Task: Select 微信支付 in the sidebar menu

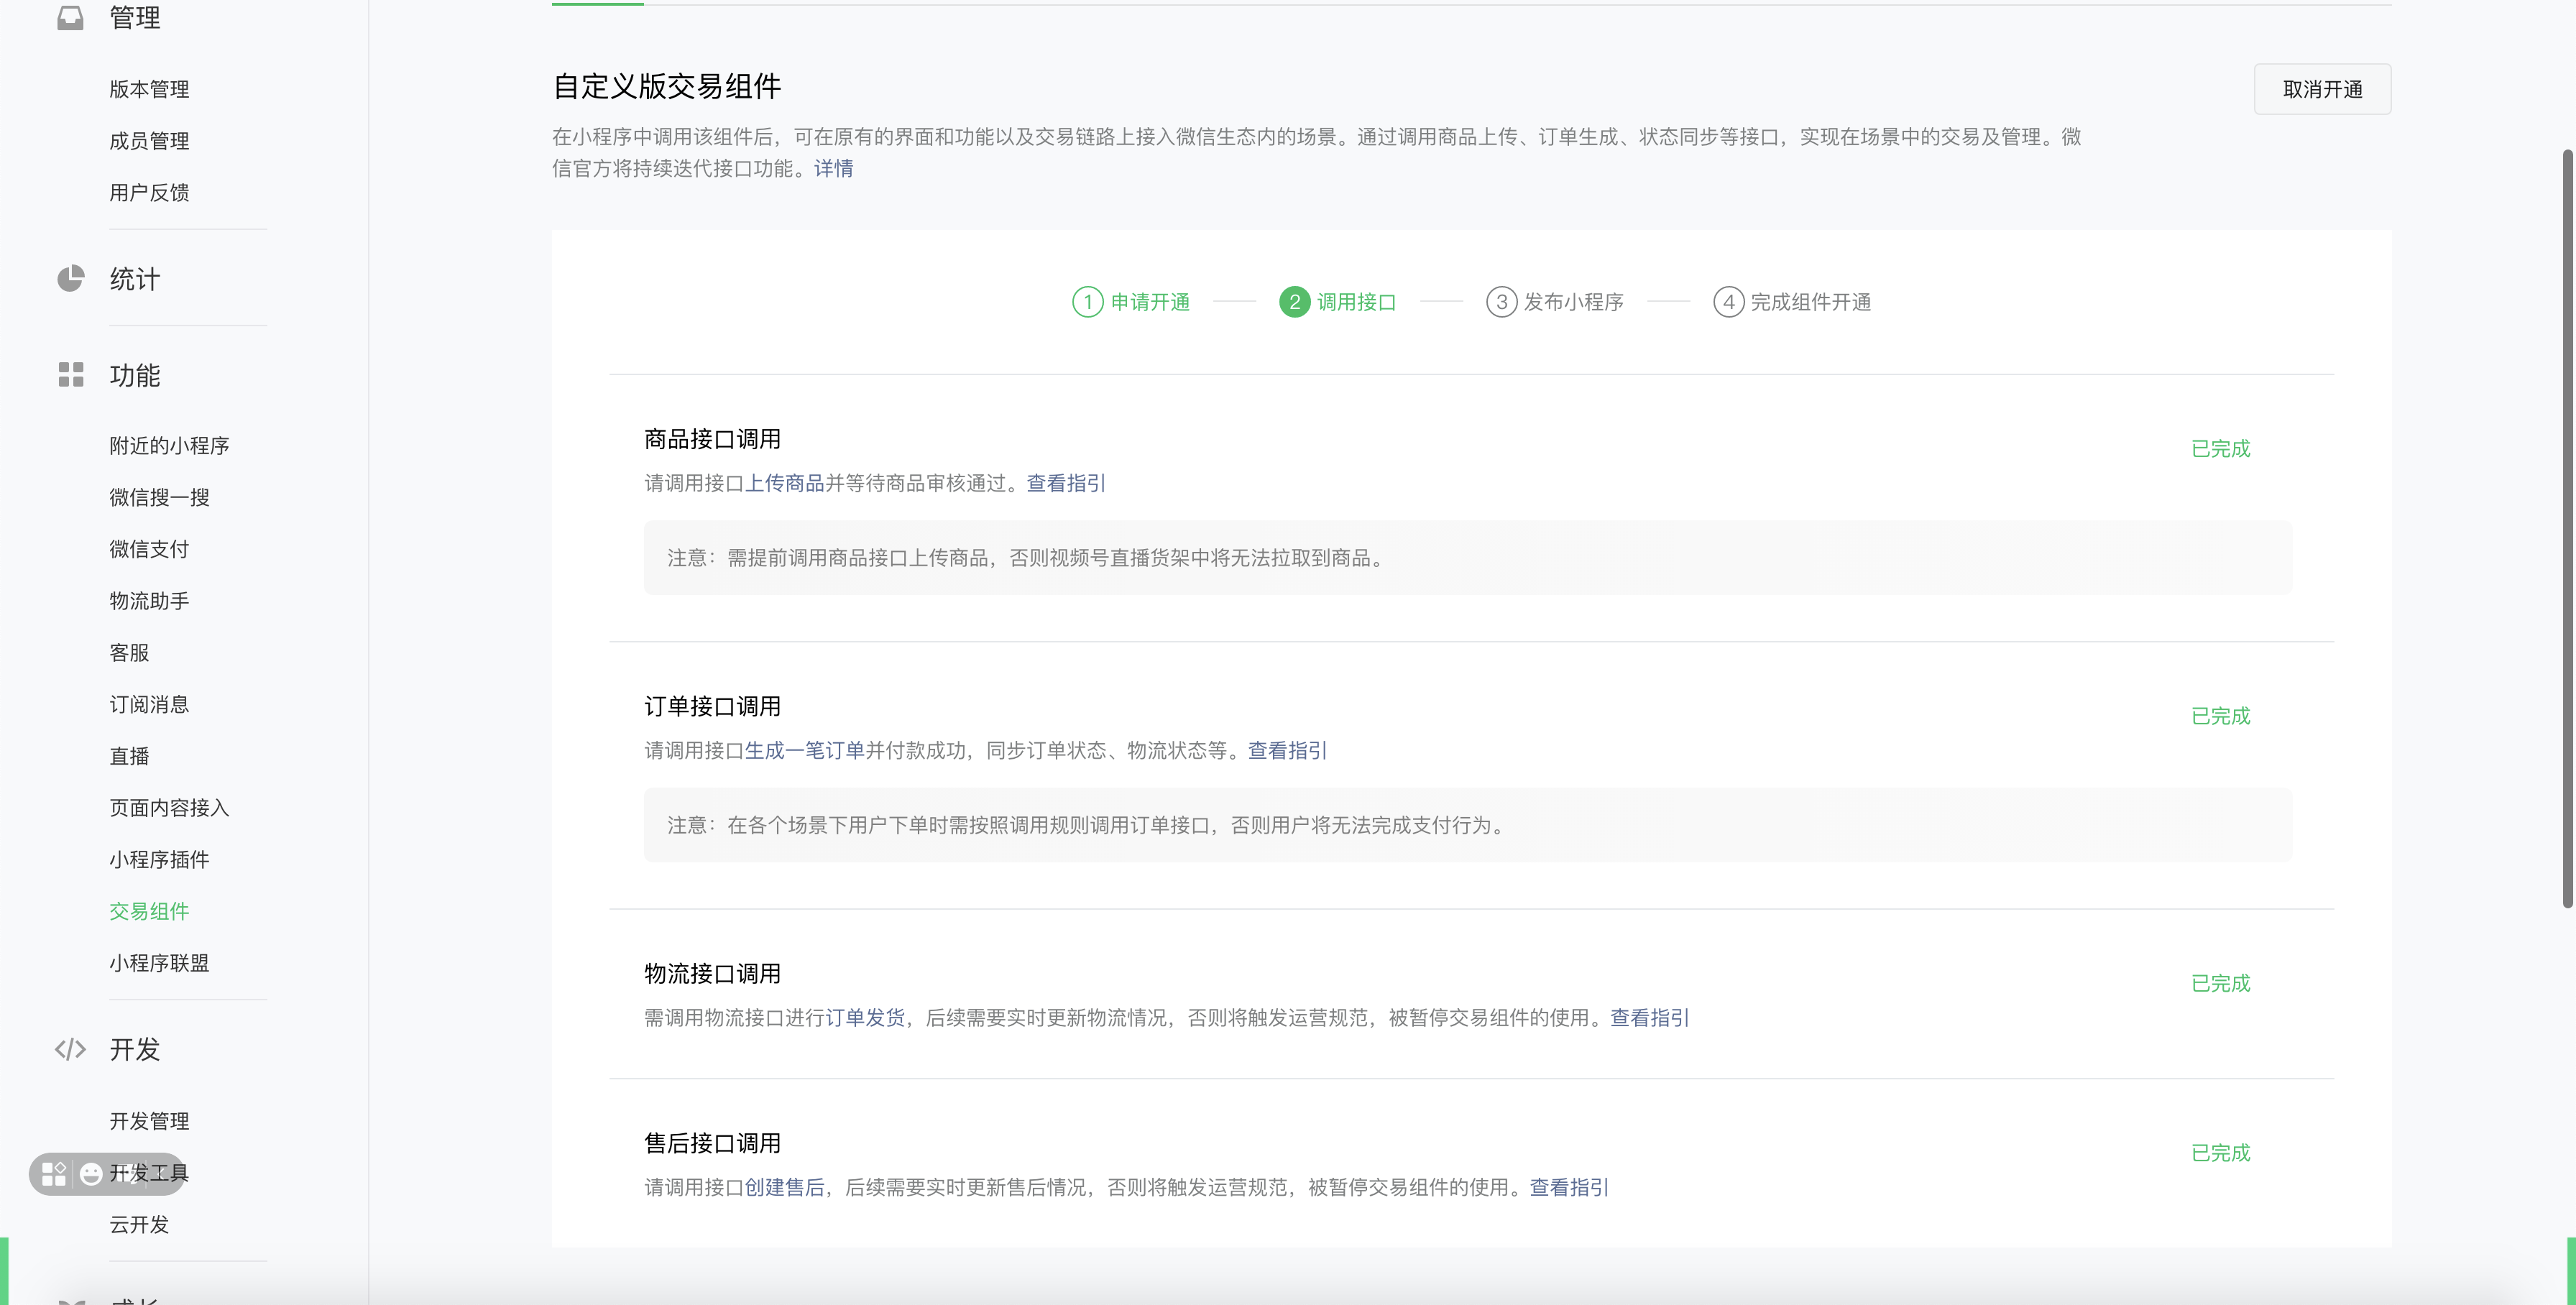Action: (148, 549)
